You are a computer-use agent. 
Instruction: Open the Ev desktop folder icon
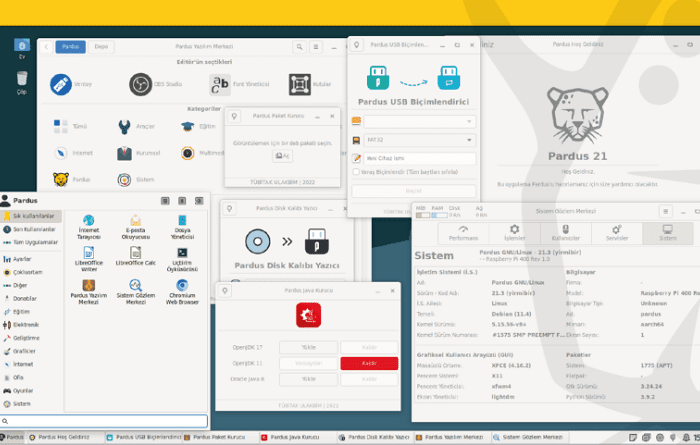22,49
